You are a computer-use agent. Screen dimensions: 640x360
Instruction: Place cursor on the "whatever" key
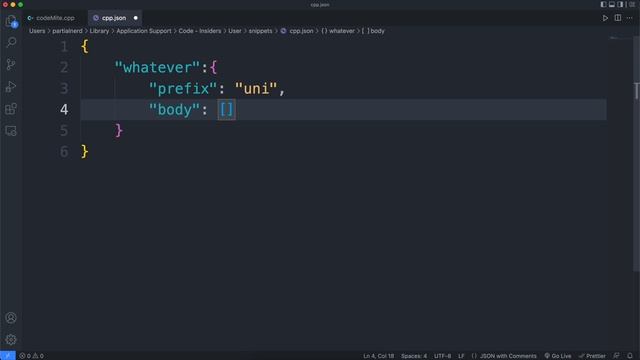point(158,67)
